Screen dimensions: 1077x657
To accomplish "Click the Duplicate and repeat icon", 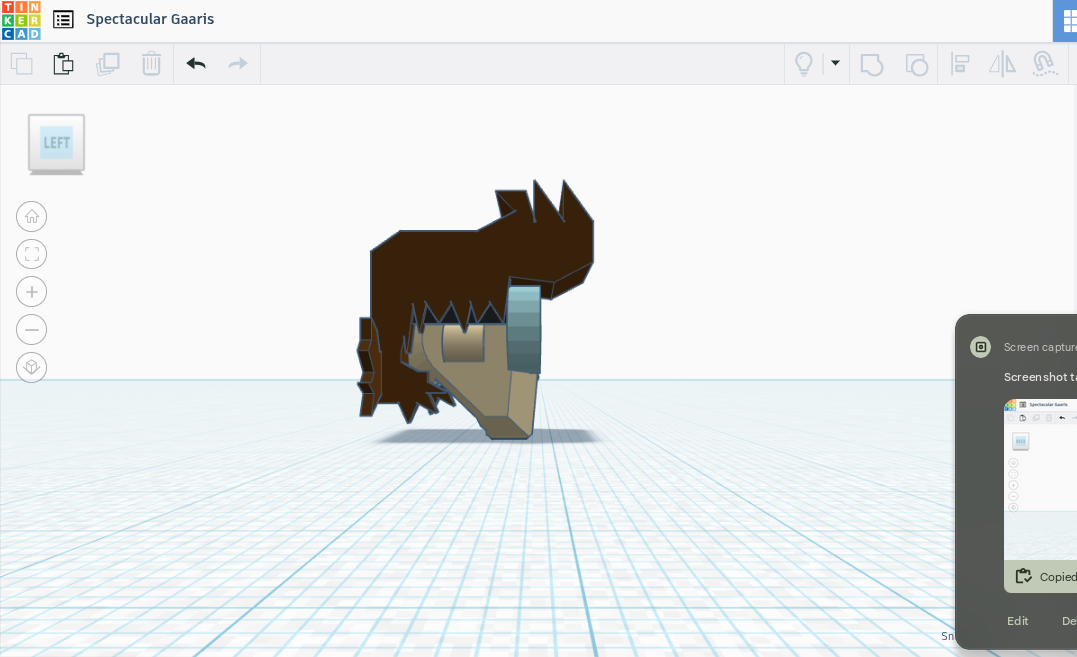I will [x=108, y=64].
